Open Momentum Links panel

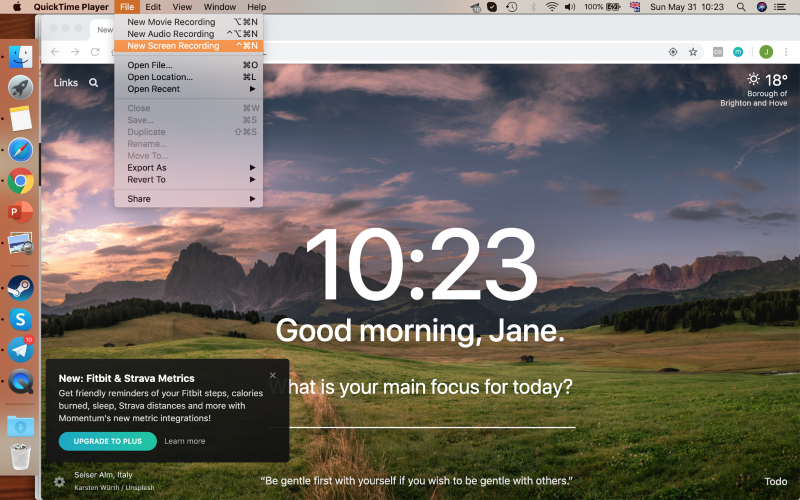click(x=66, y=83)
